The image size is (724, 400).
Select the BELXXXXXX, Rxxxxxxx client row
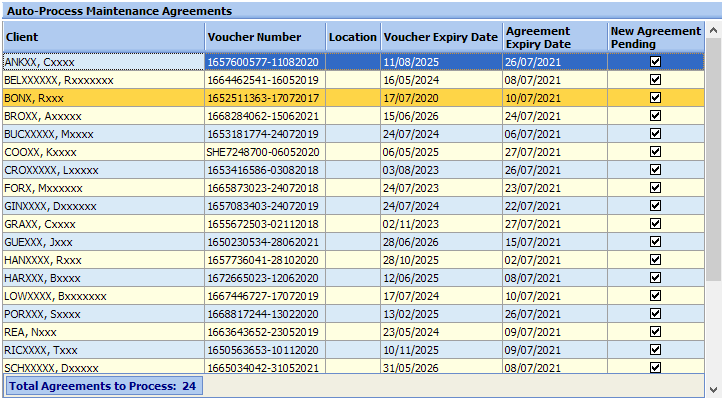click(353, 80)
